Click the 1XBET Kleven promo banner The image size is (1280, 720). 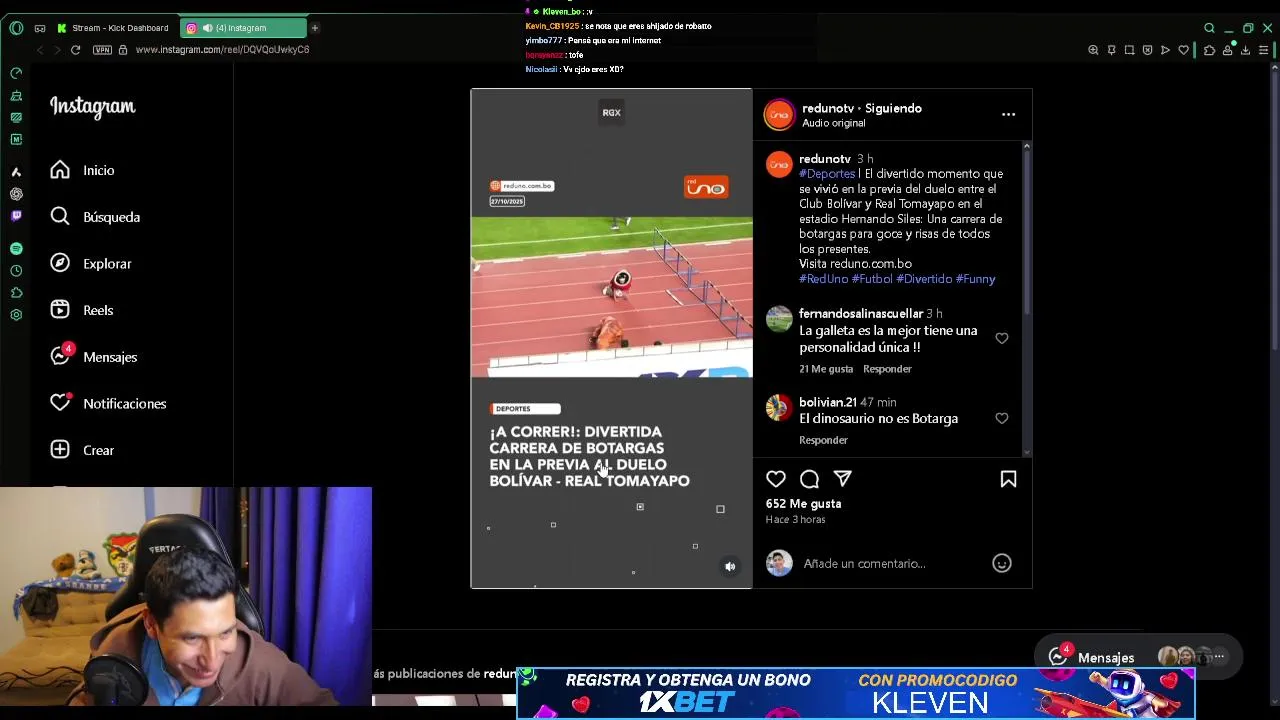856,692
